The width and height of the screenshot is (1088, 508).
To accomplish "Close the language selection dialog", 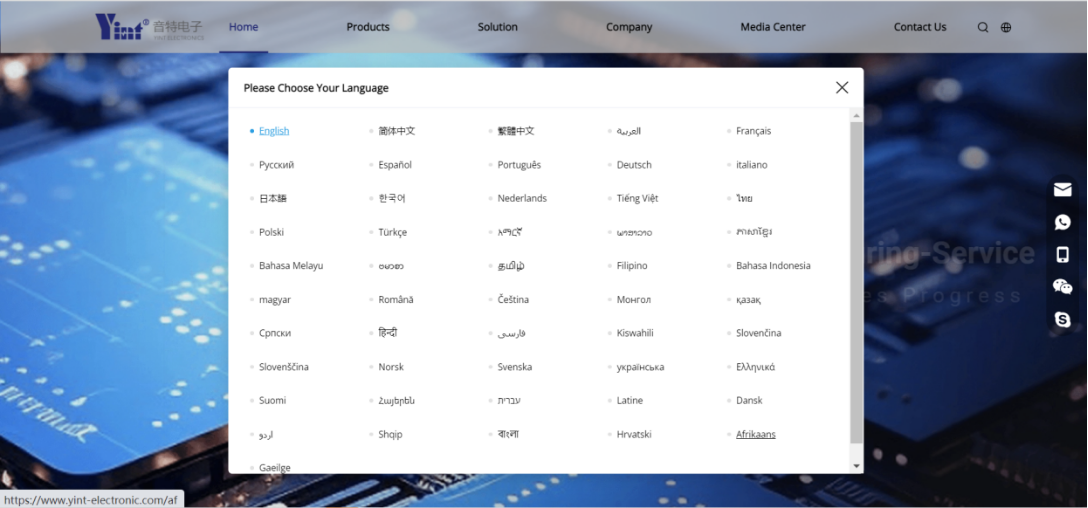I will coord(841,88).
